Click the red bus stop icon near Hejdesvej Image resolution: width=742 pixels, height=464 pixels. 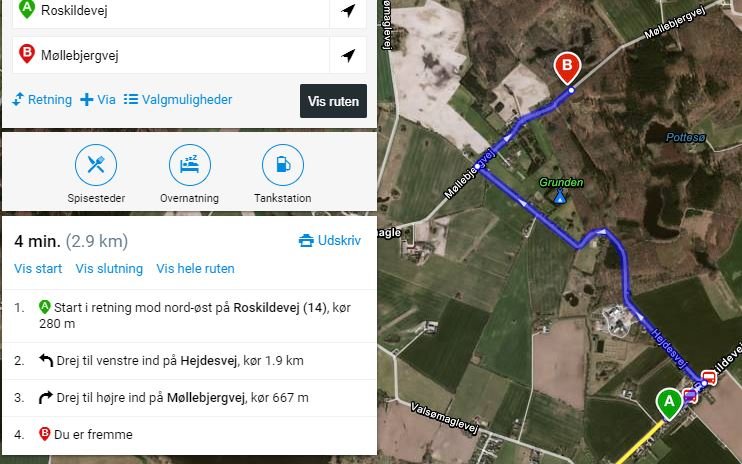click(709, 378)
